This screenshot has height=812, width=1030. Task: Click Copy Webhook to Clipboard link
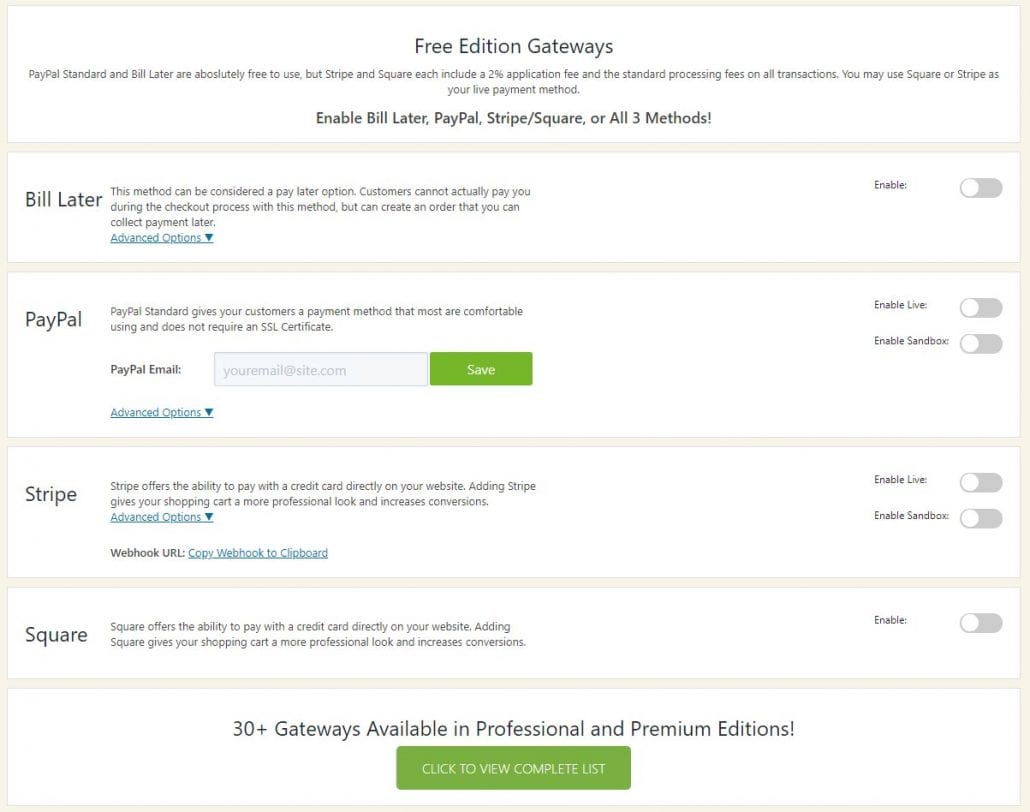coord(258,552)
